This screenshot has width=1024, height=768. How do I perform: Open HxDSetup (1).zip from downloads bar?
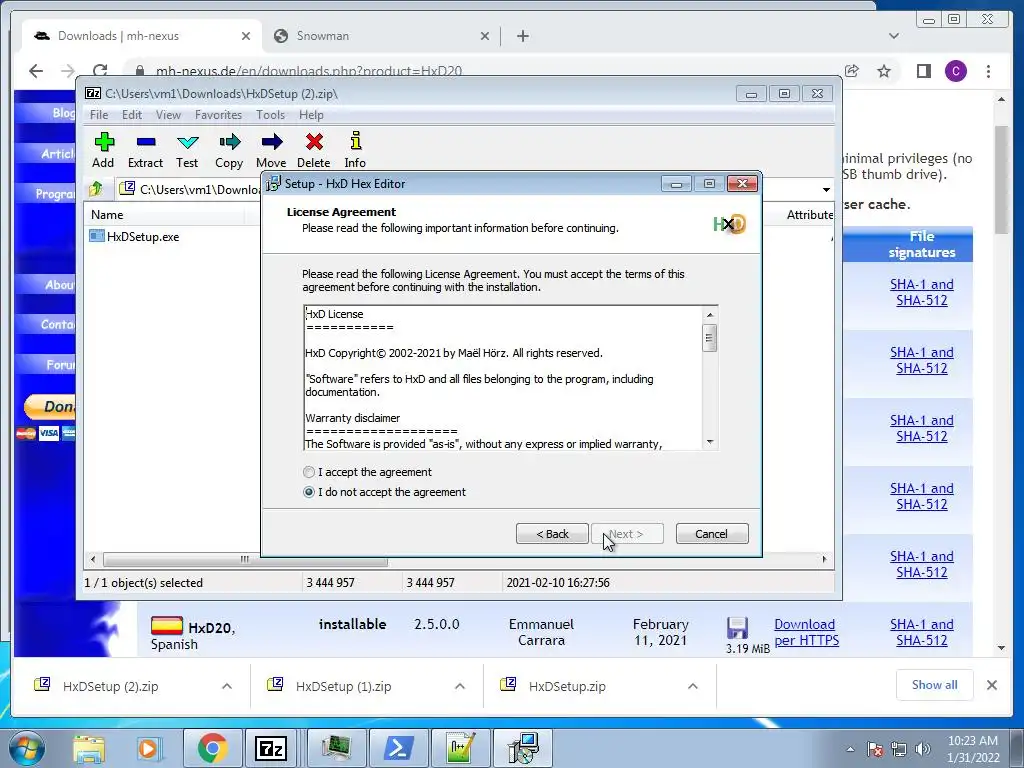point(343,686)
